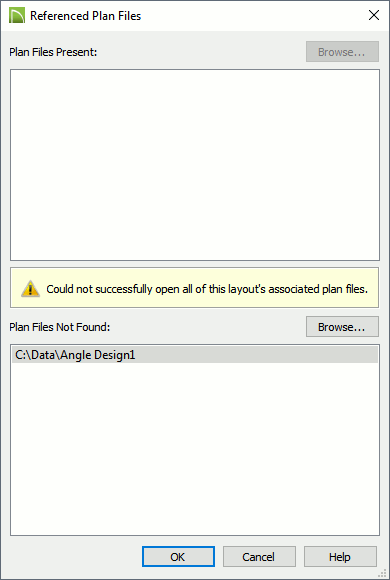Close the Referenced Plan Files dialog
This screenshot has width=390, height=580.
[x=374, y=15]
